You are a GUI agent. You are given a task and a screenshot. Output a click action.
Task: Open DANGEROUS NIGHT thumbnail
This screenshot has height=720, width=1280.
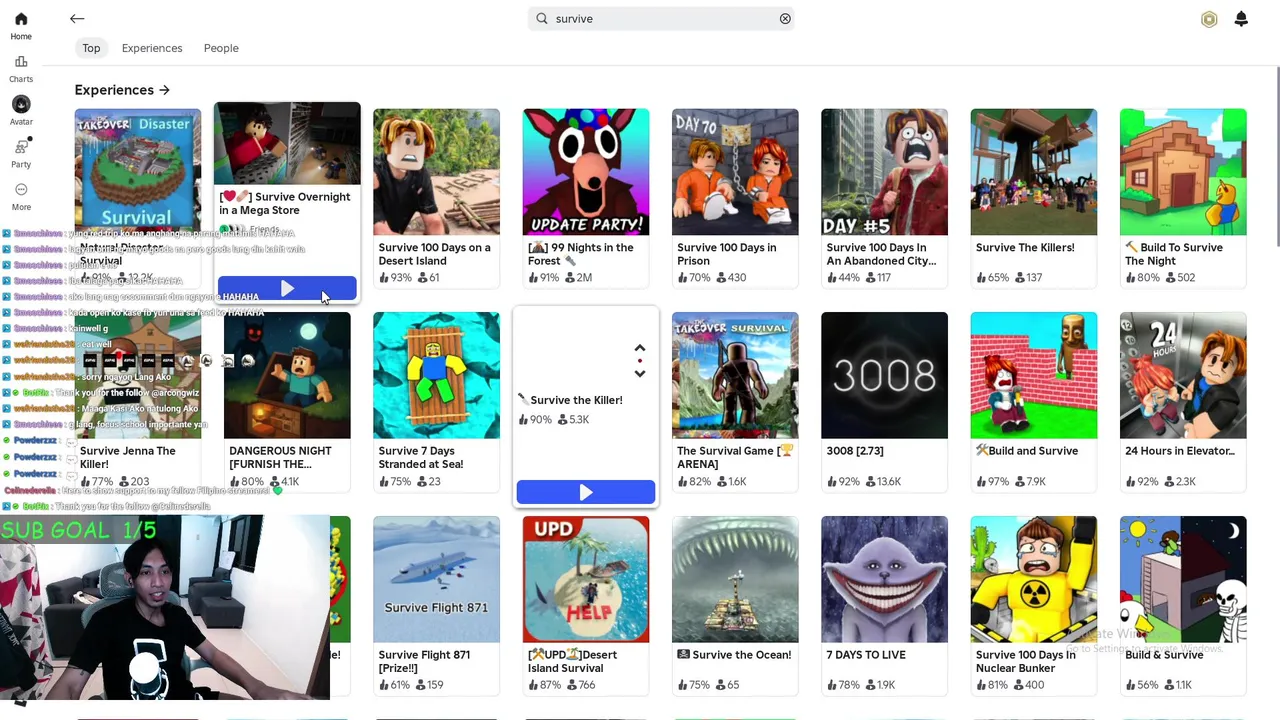coord(287,375)
